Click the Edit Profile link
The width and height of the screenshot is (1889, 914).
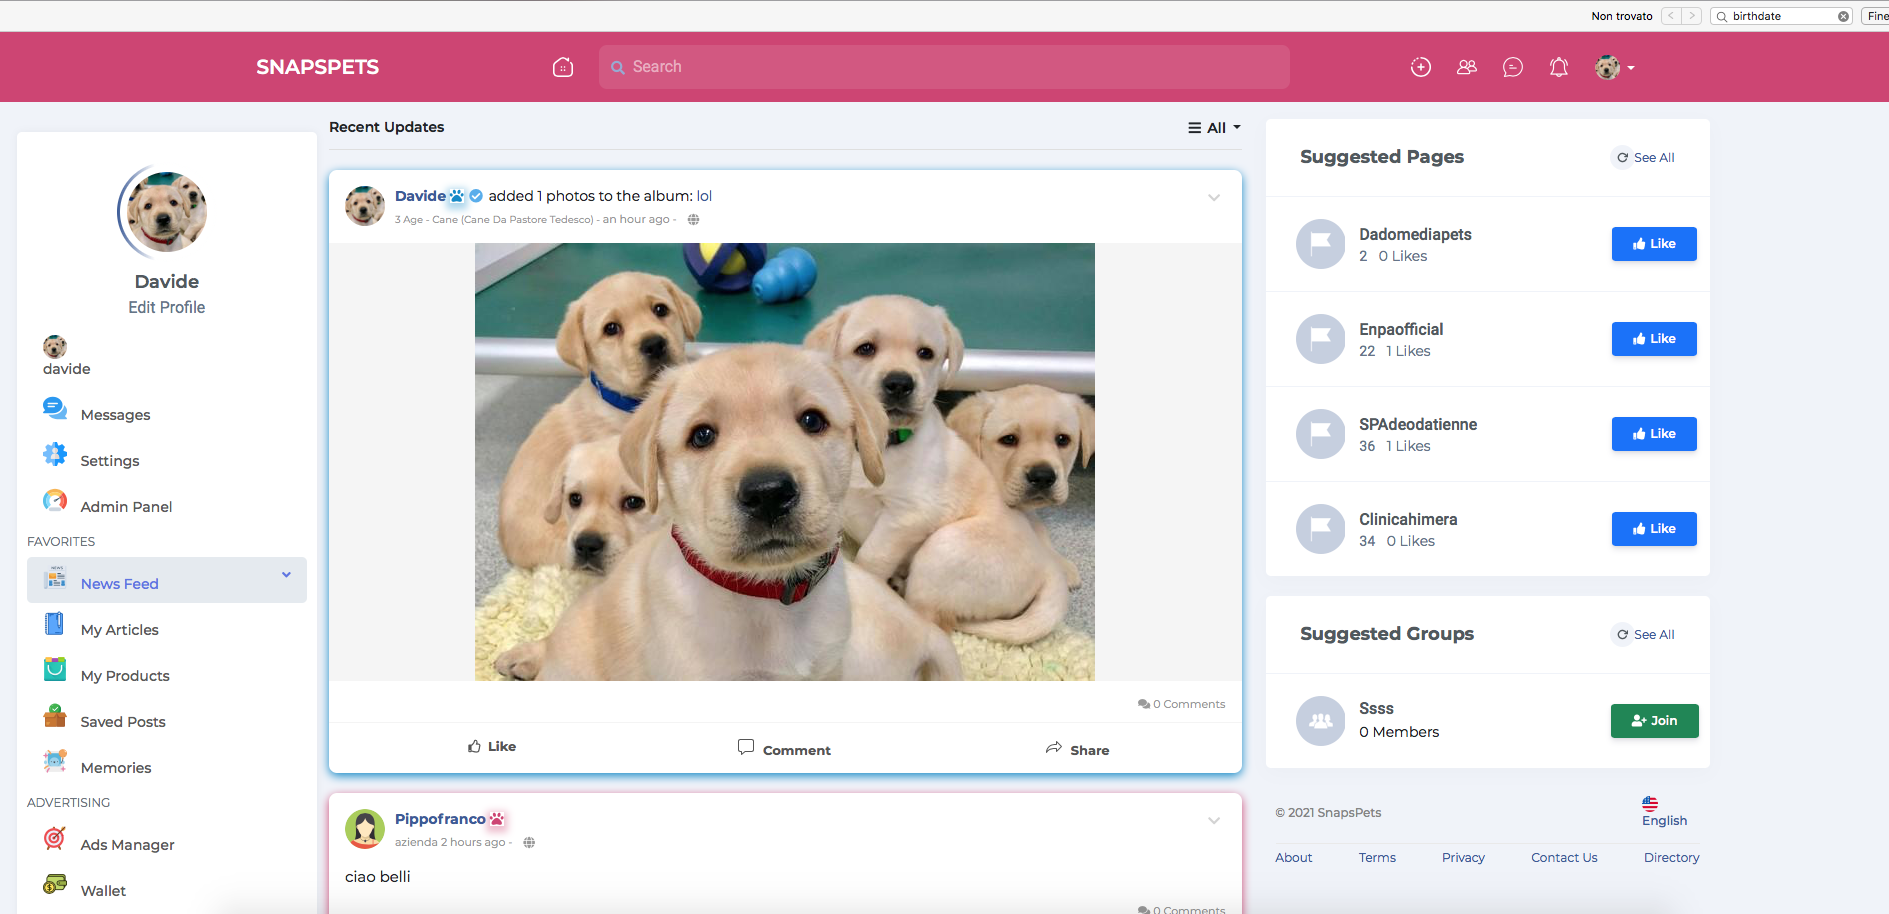pyautogui.click(x=166, y=308)
